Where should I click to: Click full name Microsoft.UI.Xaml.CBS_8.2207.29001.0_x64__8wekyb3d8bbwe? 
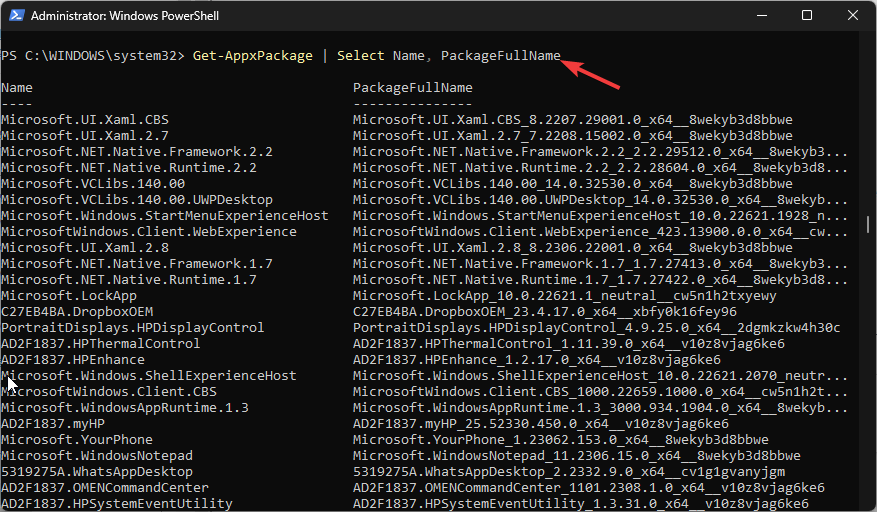pos(573,120)
